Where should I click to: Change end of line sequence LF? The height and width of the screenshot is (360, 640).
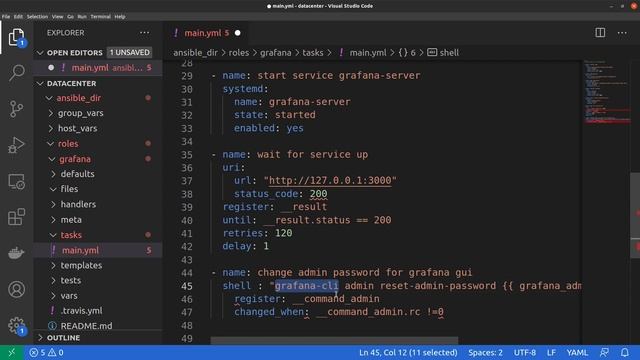pyautogui.click(x=551, y=352)
